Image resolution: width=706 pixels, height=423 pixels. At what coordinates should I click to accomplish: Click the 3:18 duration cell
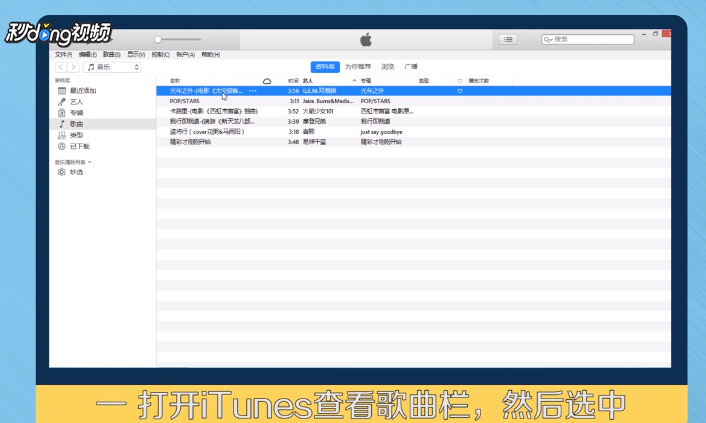[x=294, y=132]
